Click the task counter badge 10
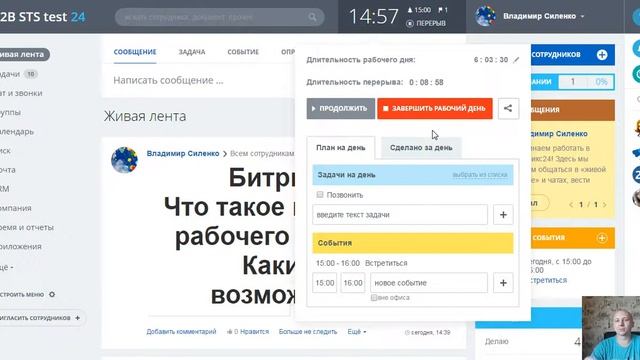Viewport: 640px width, 360px height. (31, 74)
